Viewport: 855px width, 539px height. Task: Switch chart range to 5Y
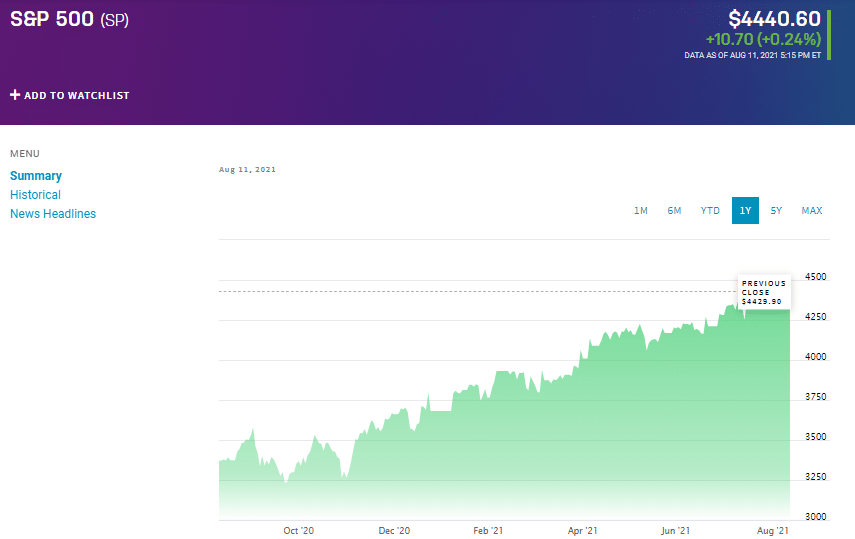(x=776, y=211)
